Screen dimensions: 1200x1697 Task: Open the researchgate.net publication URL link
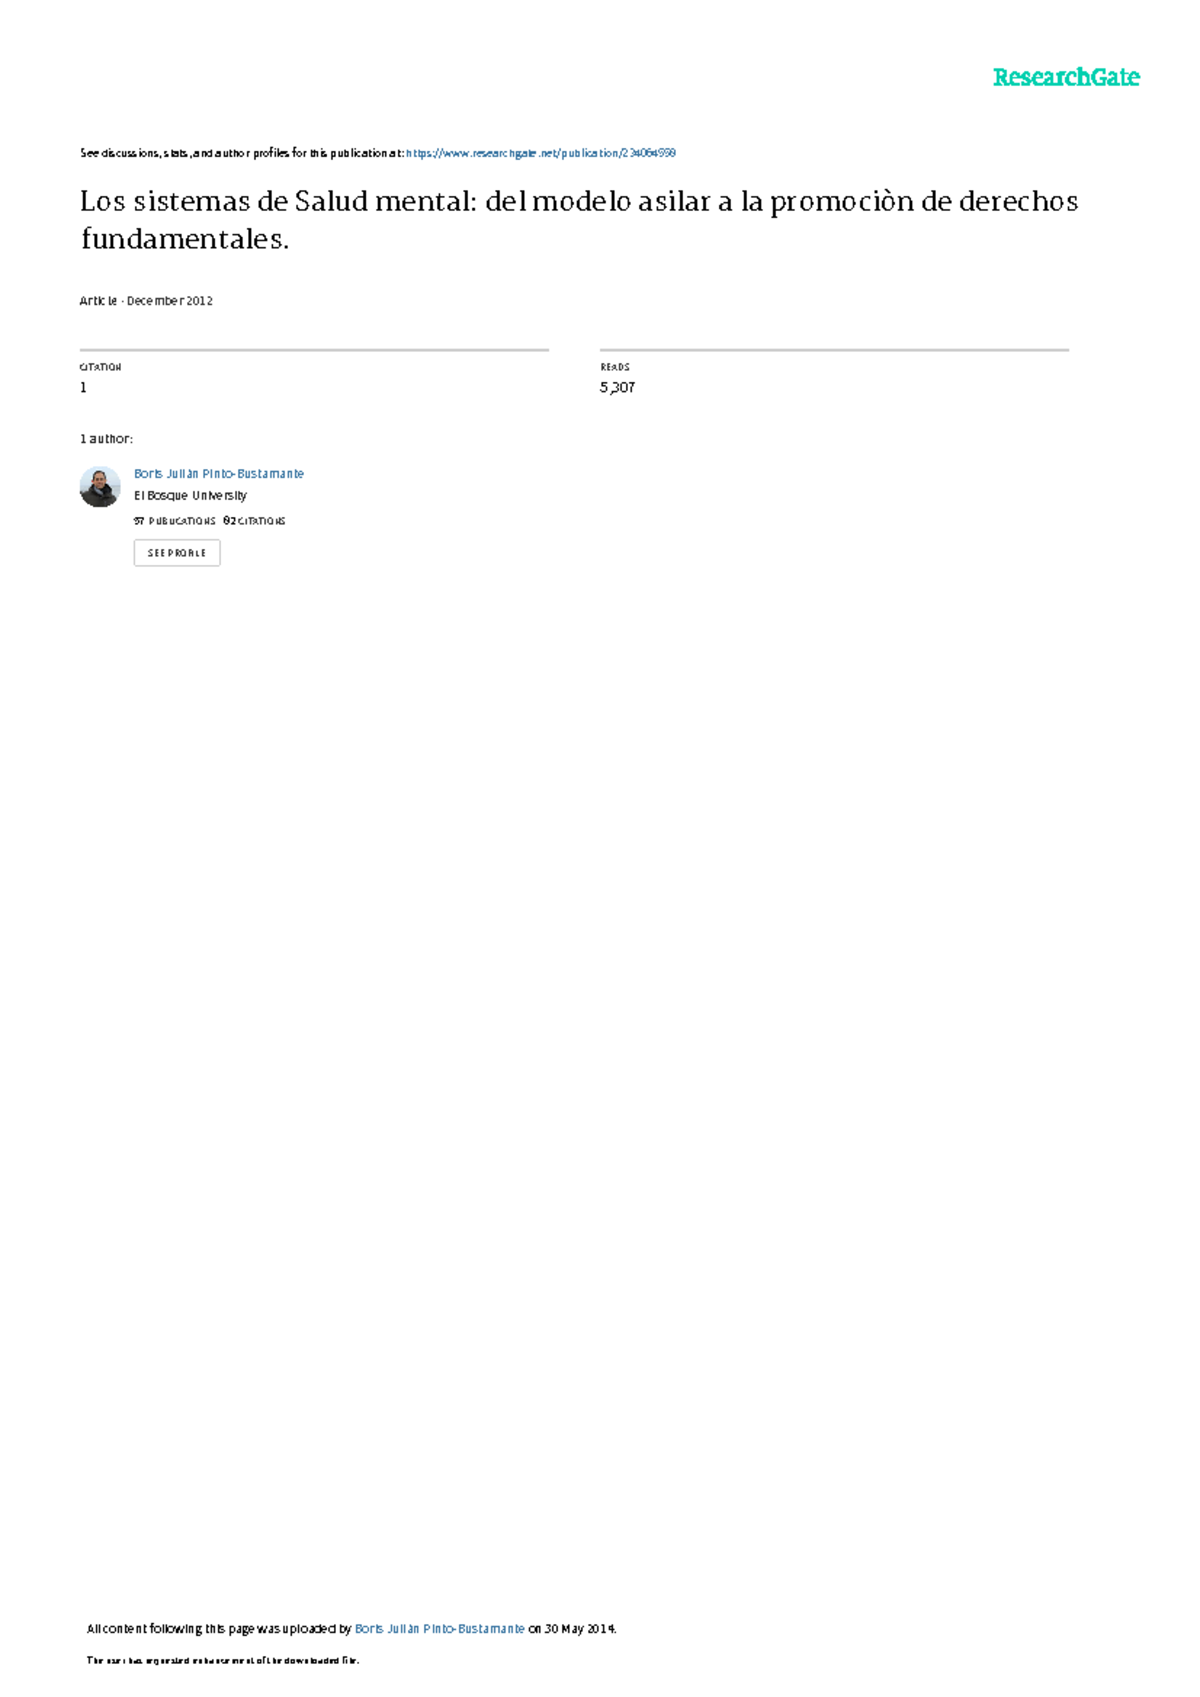541,153
